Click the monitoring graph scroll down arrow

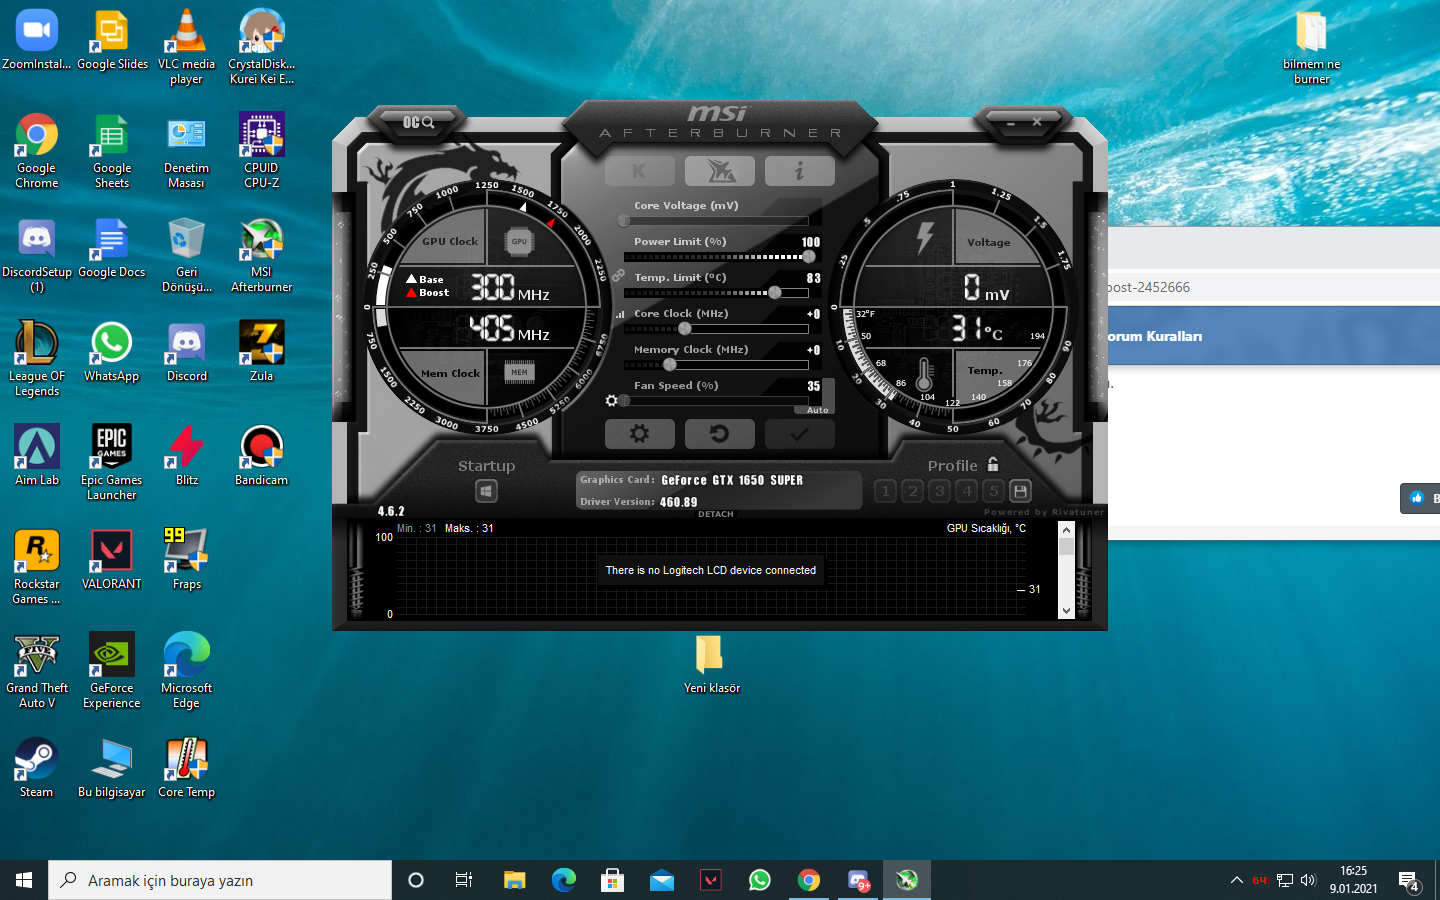(1066, 611)
